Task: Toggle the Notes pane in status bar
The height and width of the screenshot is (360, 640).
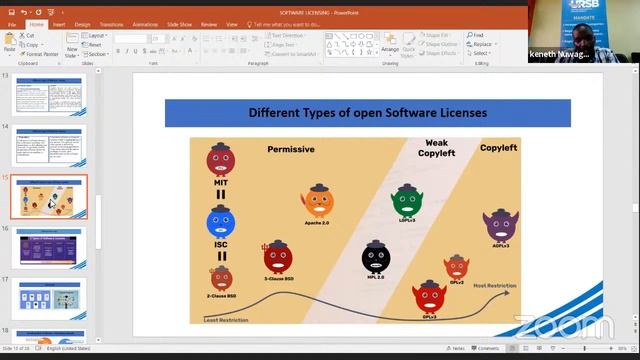Action: tap(456, 348)
